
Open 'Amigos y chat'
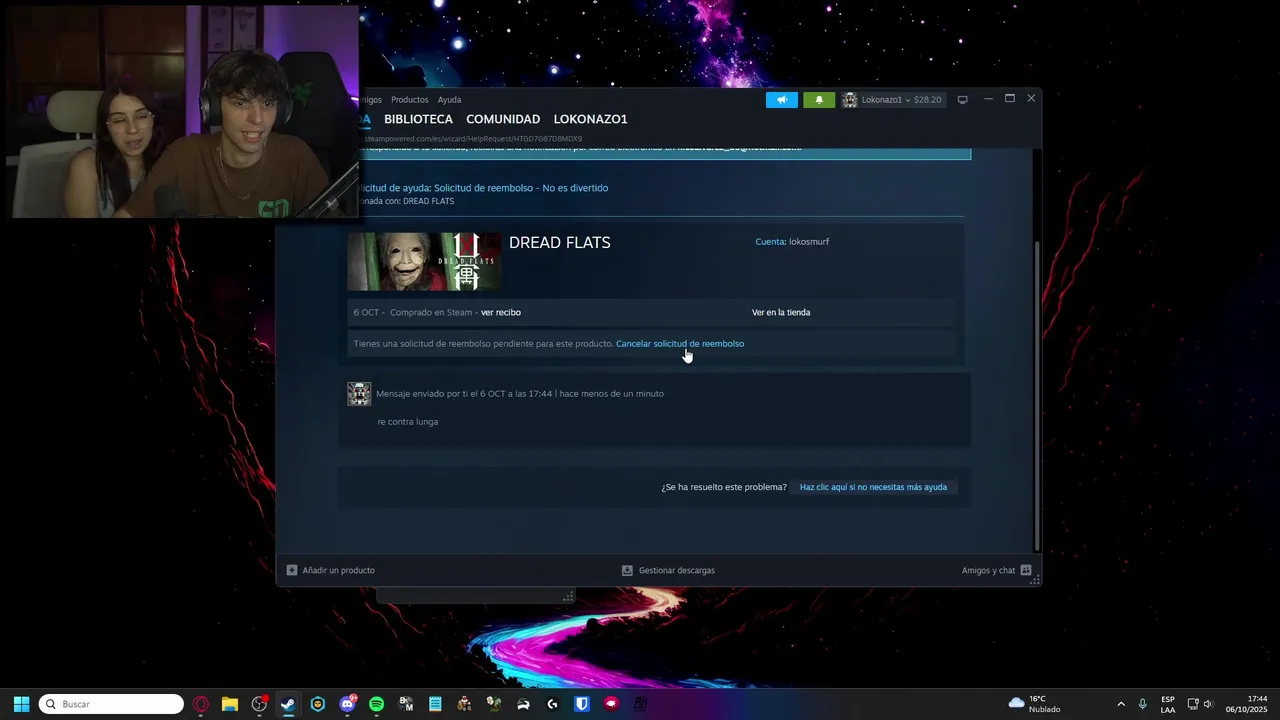(988, 570)
